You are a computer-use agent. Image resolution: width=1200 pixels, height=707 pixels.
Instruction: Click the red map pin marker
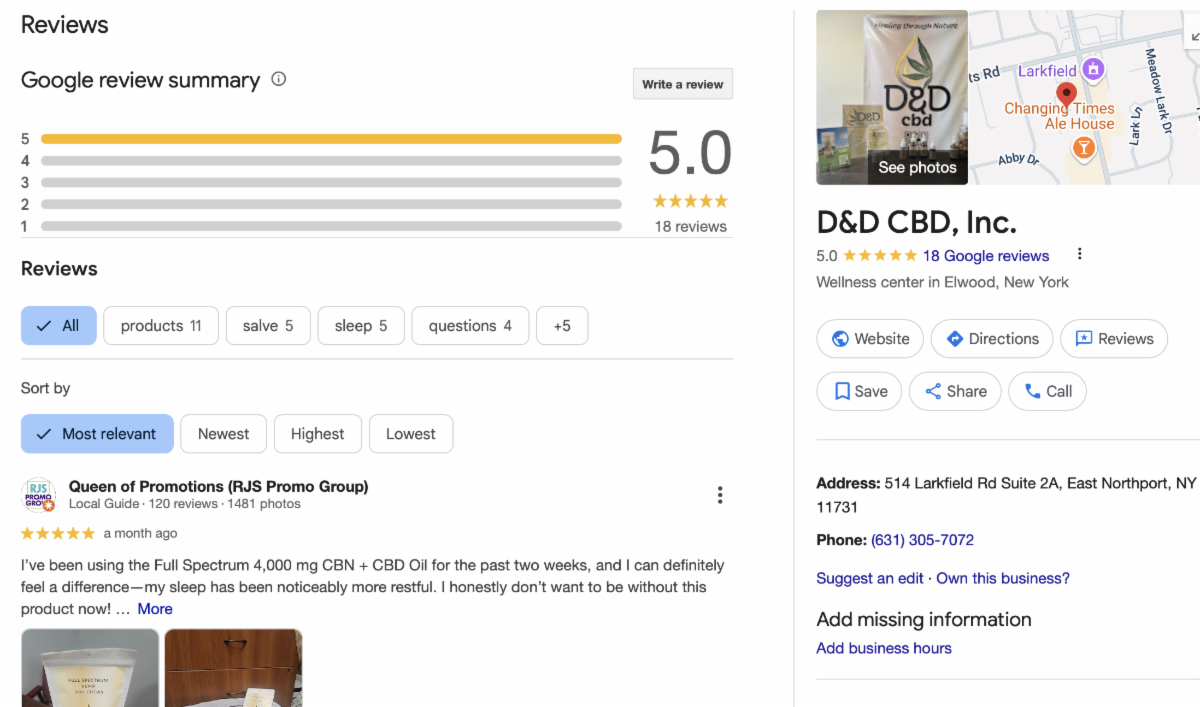click(1066, 94)
